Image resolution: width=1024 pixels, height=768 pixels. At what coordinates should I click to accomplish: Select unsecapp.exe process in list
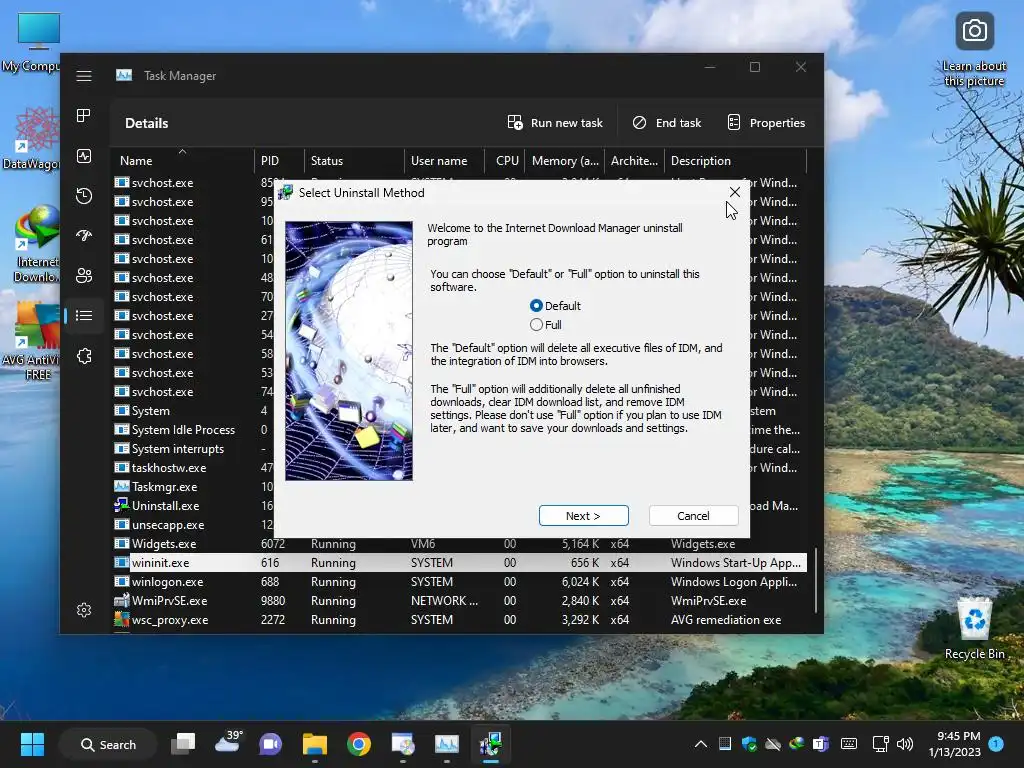pyautogui.click(x=168, y=525)
